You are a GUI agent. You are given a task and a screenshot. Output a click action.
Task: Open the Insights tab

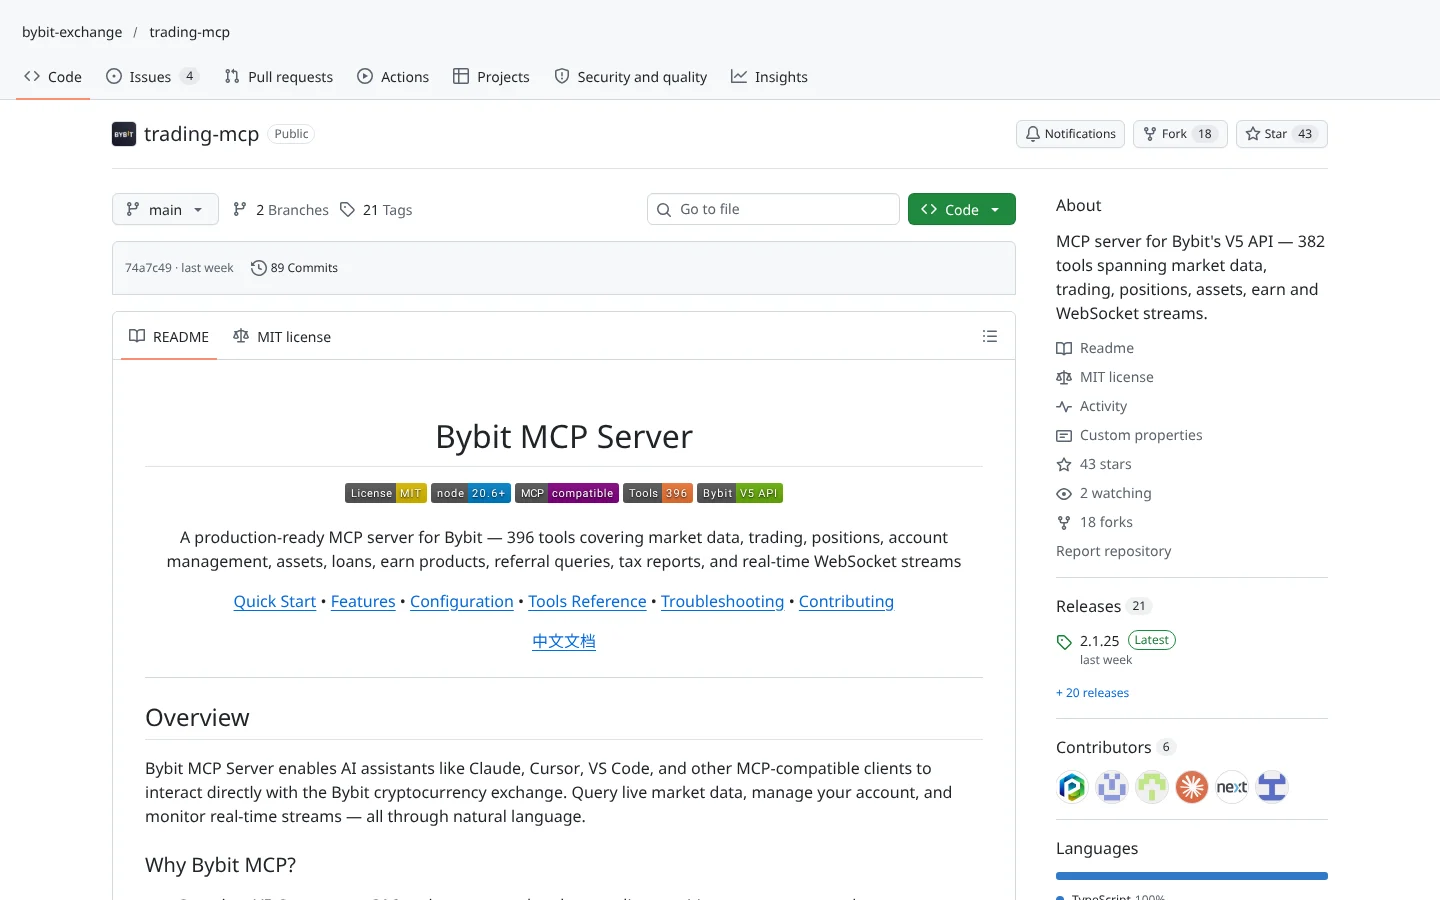[x=769, y=77]
